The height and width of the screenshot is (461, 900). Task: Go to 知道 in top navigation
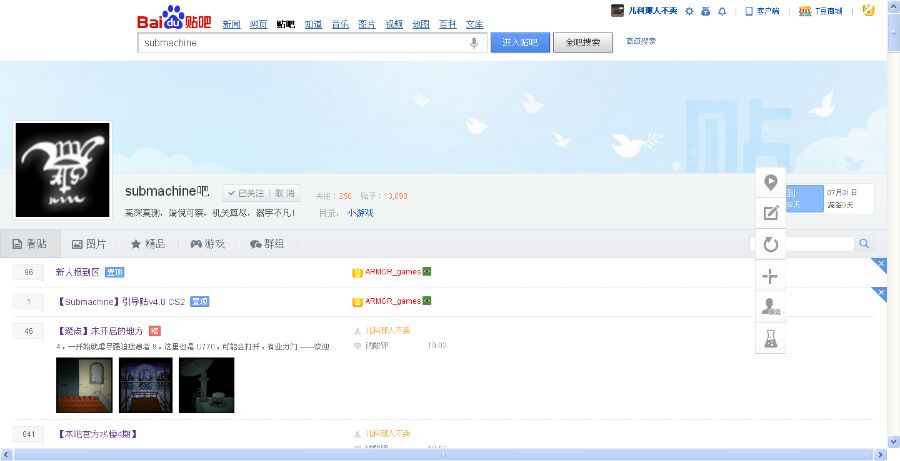[313, 24]
